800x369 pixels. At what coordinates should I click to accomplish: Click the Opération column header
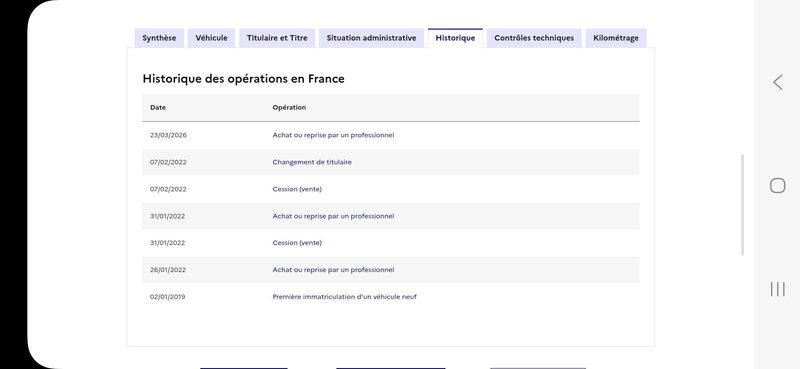coord(289,108)
